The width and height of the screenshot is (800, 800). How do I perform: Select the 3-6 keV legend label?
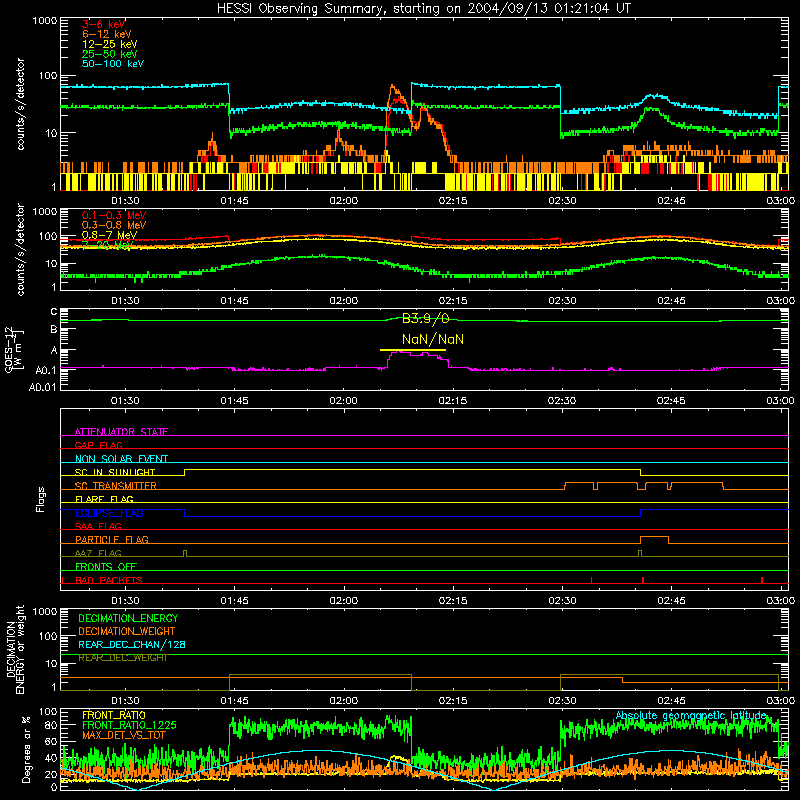coord(104,24)
